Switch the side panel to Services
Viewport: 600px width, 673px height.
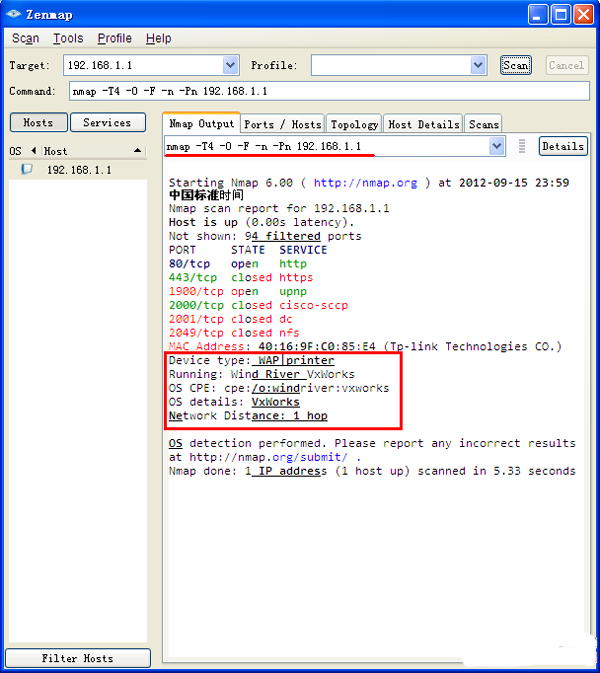[x=107, y=123]
